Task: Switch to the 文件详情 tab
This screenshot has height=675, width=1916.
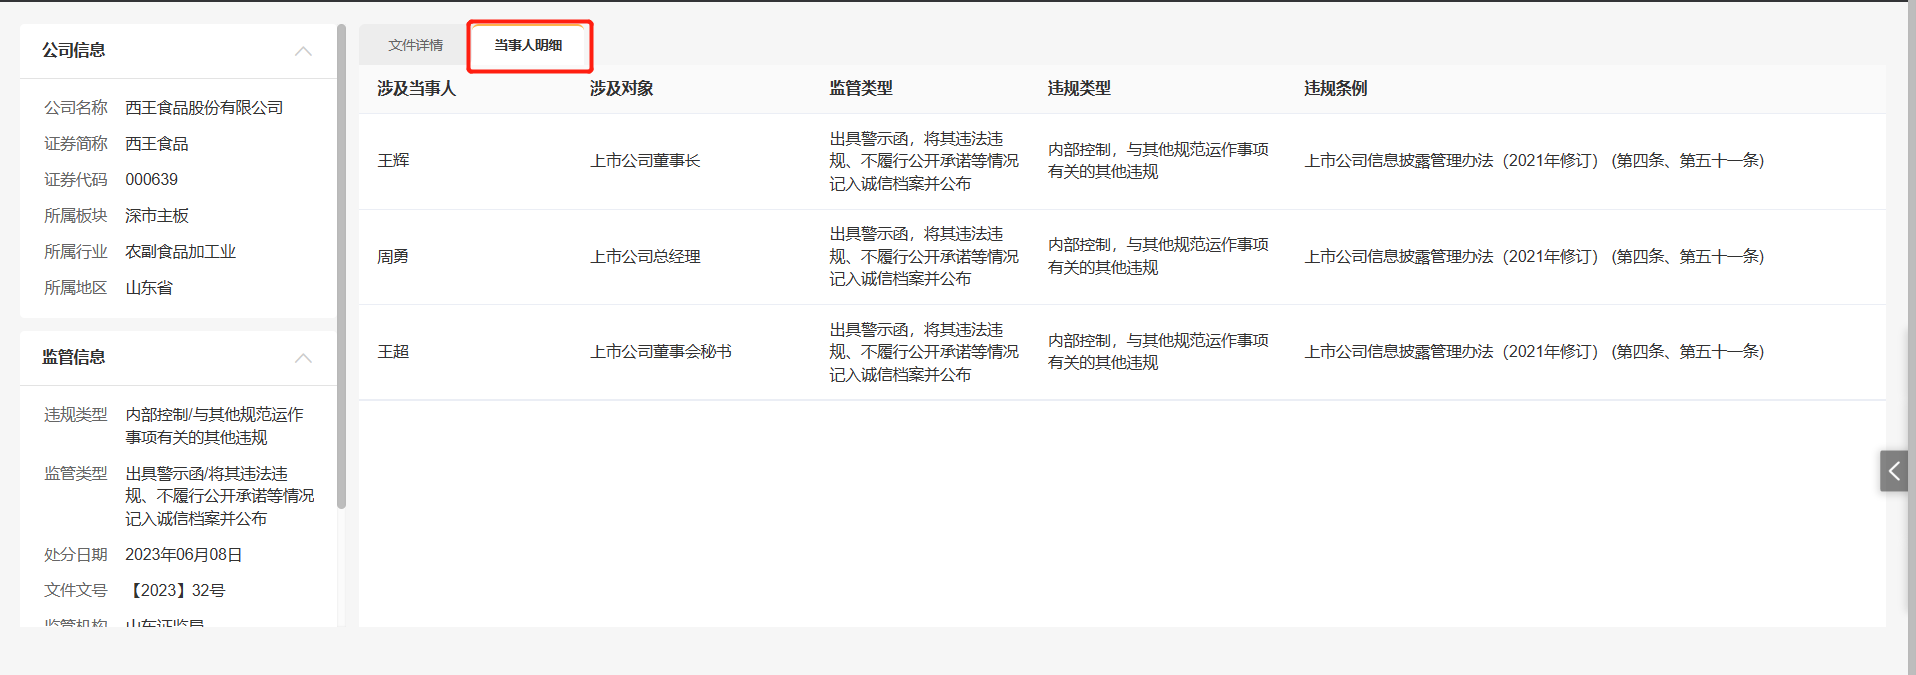Action: (x=415, y=45)
